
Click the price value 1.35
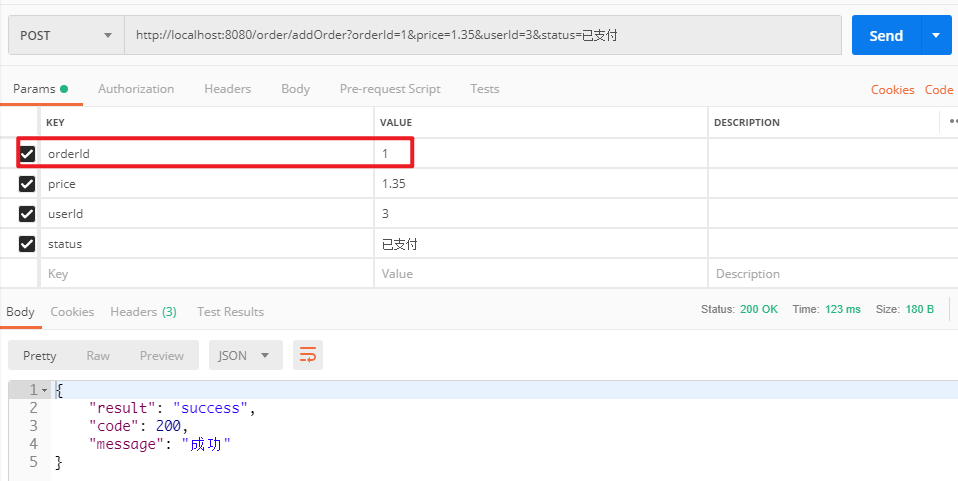coord(541,183)
